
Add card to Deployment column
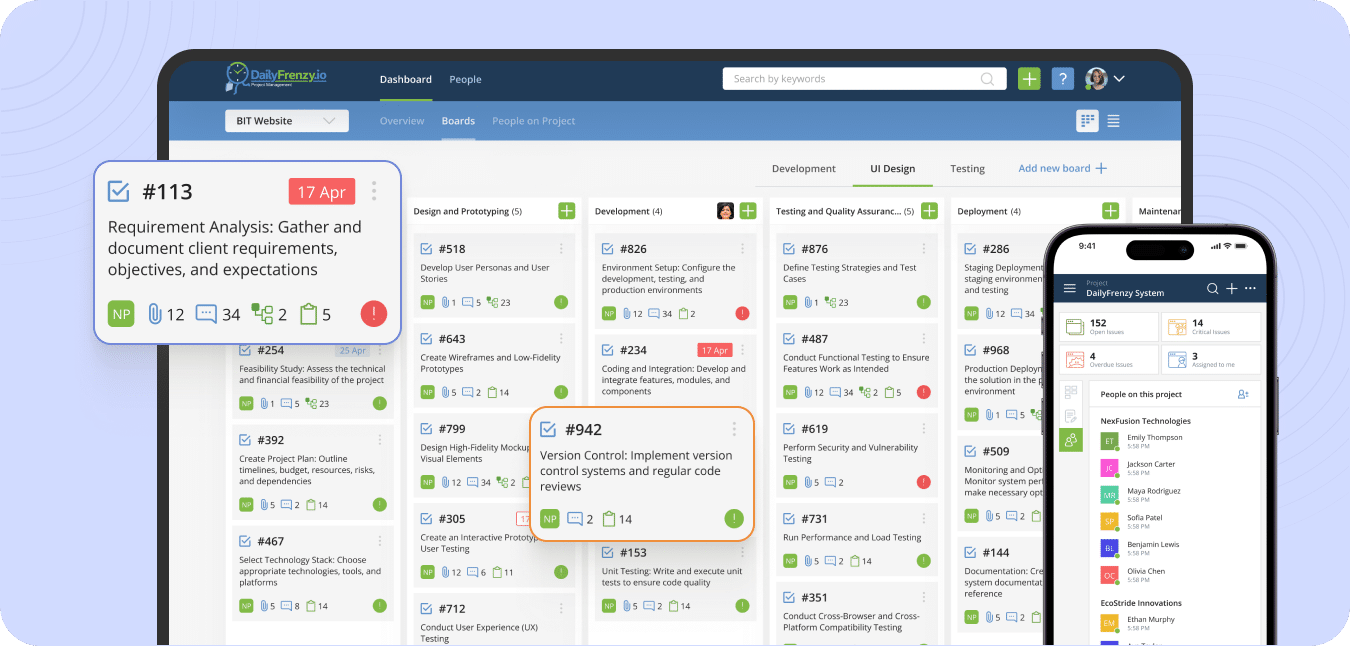1110,211
